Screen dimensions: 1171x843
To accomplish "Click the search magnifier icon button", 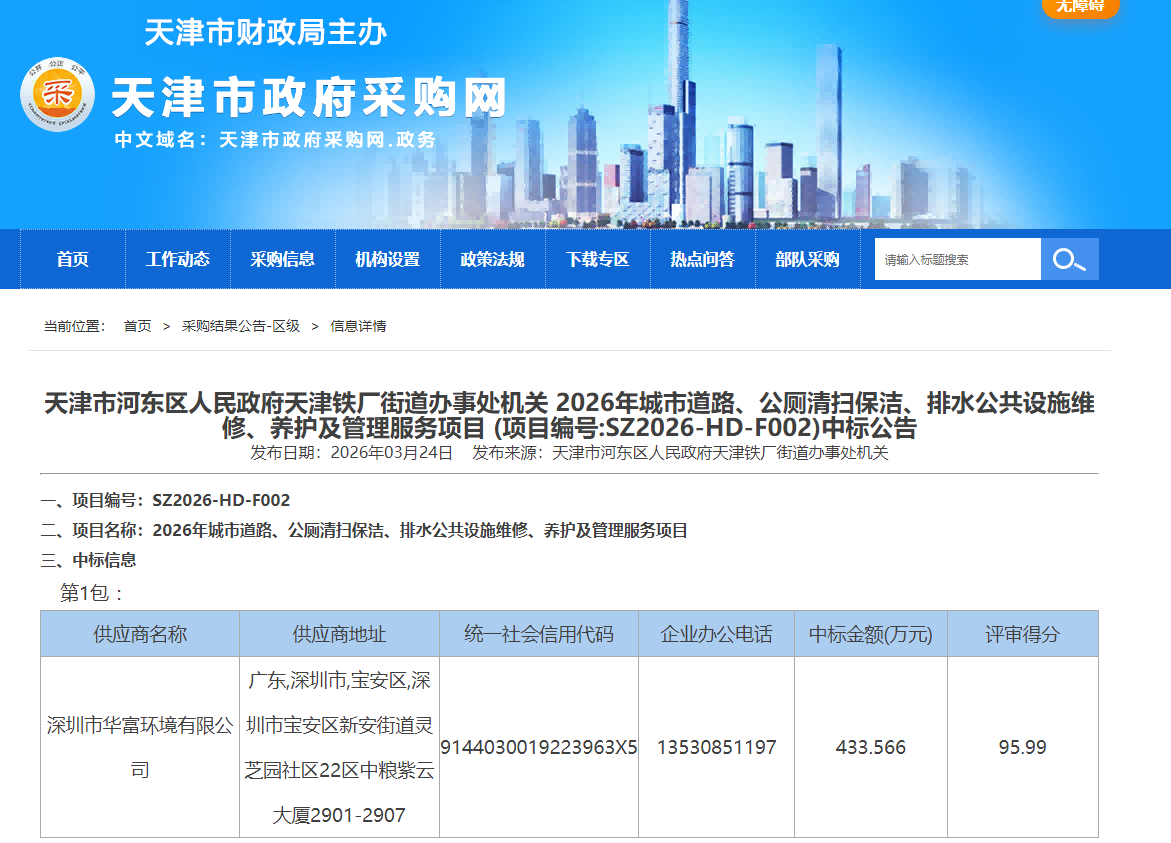I will coord(1069,260).
